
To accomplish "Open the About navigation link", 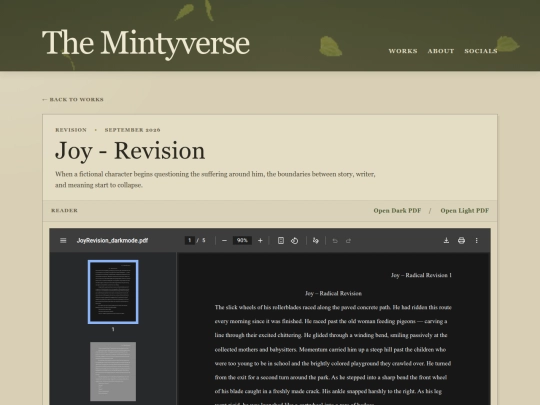I will click(x=441, y=51).
